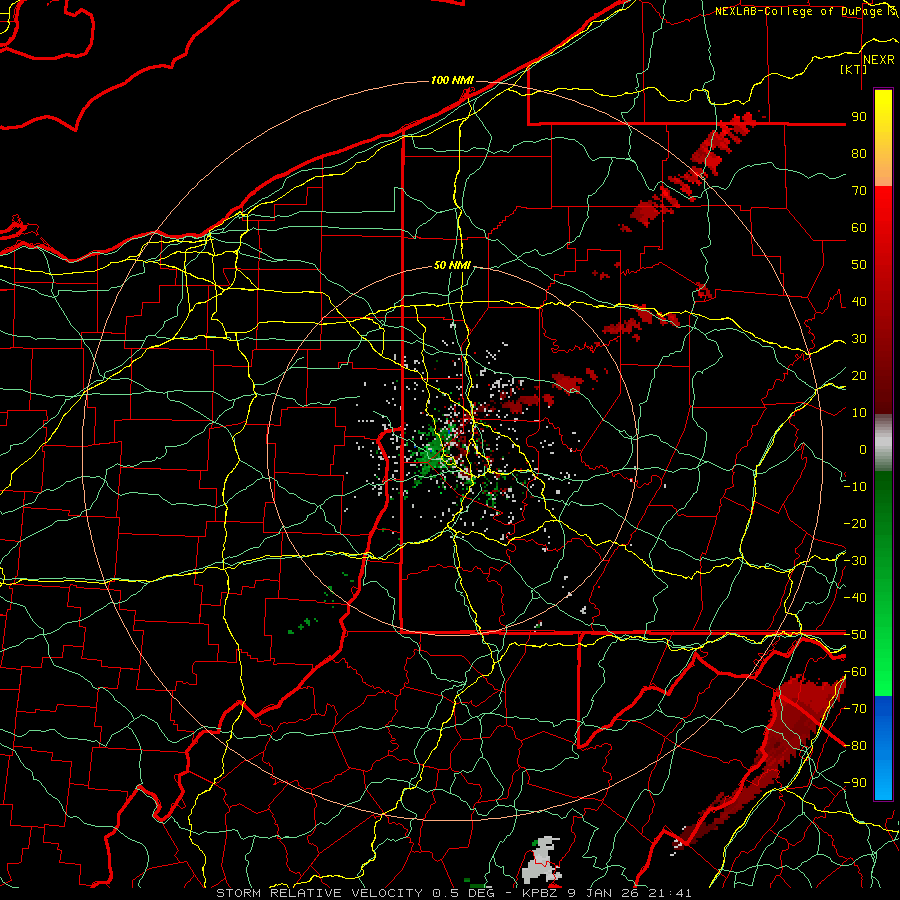This screenshot has height=900, width=900.
Task: Select the -60 value on the velocity scale
Action: (x=855, y=672)
